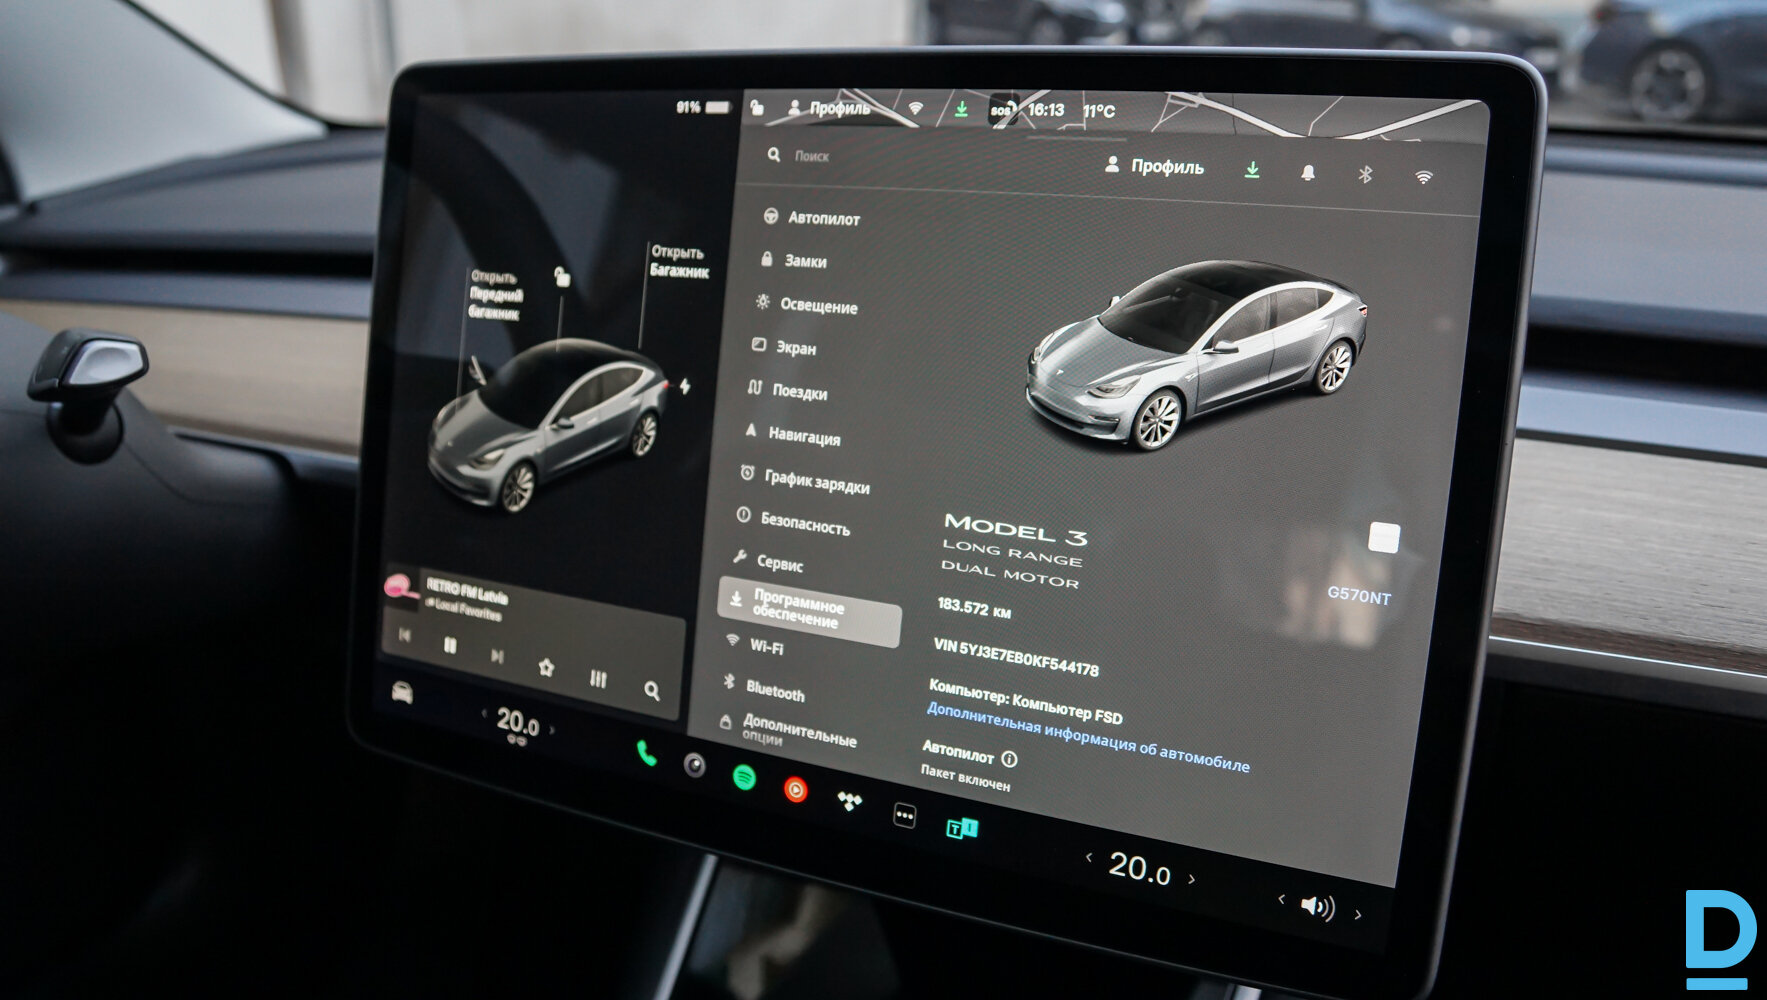
Task: Tap the 11°C outside temperature reading
Action: 1099,111
